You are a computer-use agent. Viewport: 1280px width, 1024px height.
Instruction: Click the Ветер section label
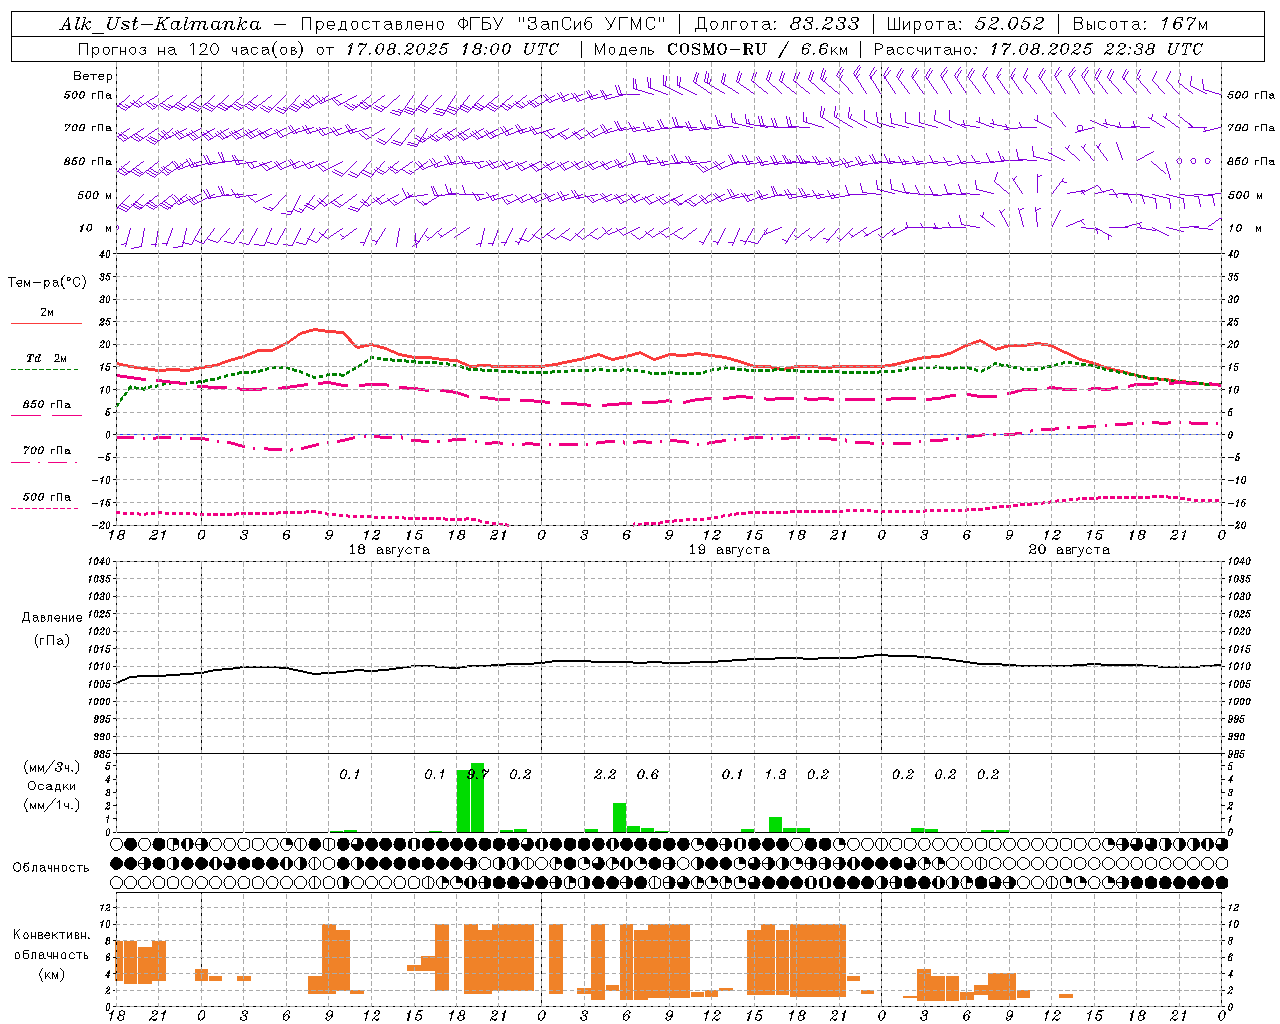[x=93, y=76]
